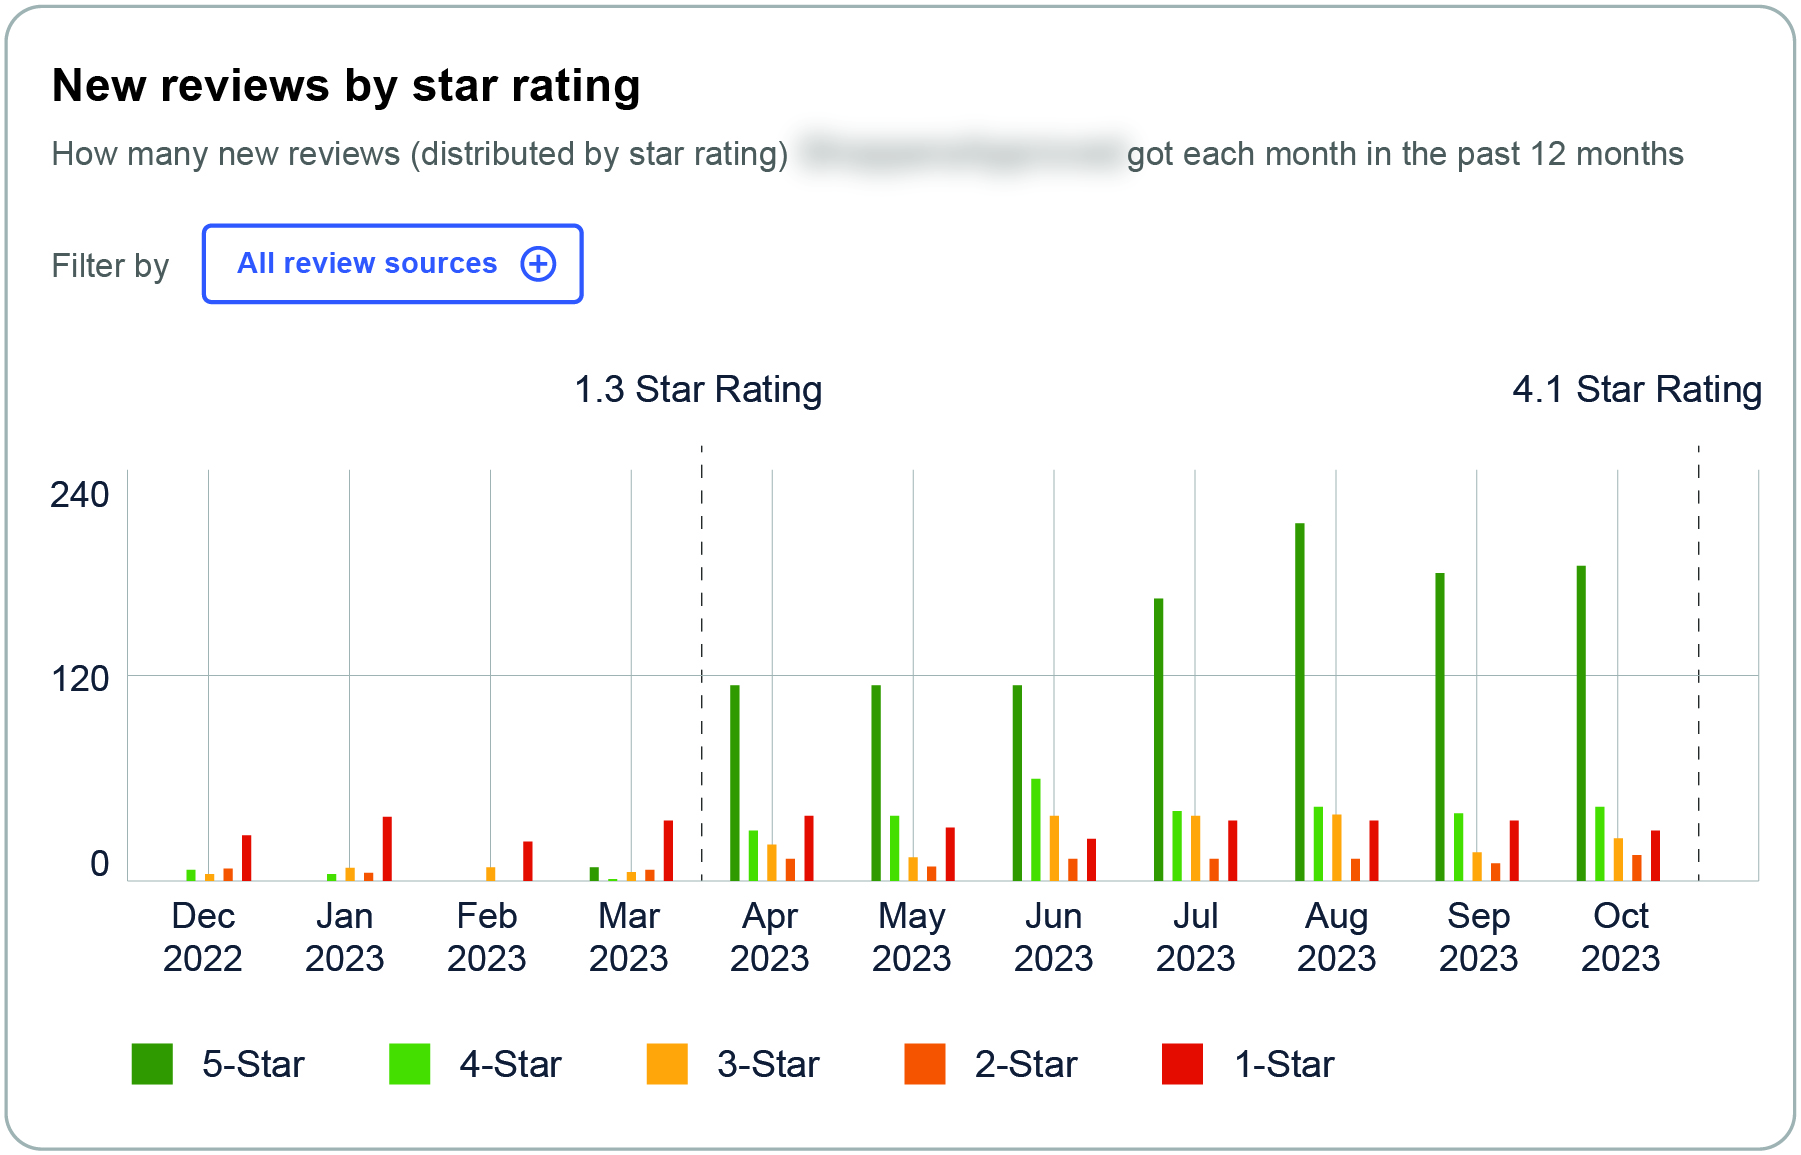
Task: Select the Dec 2022 axis label
Action: [x=204, y=937]
